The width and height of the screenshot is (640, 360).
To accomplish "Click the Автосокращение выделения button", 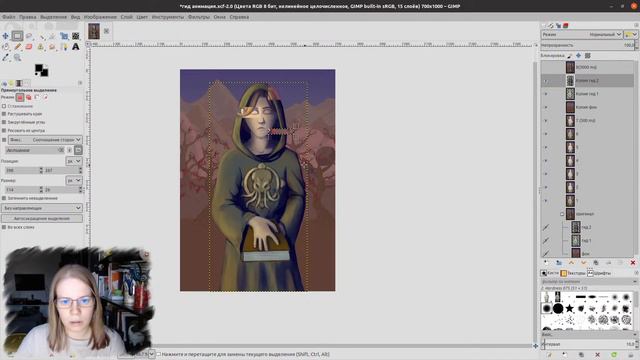I will 42,218.
